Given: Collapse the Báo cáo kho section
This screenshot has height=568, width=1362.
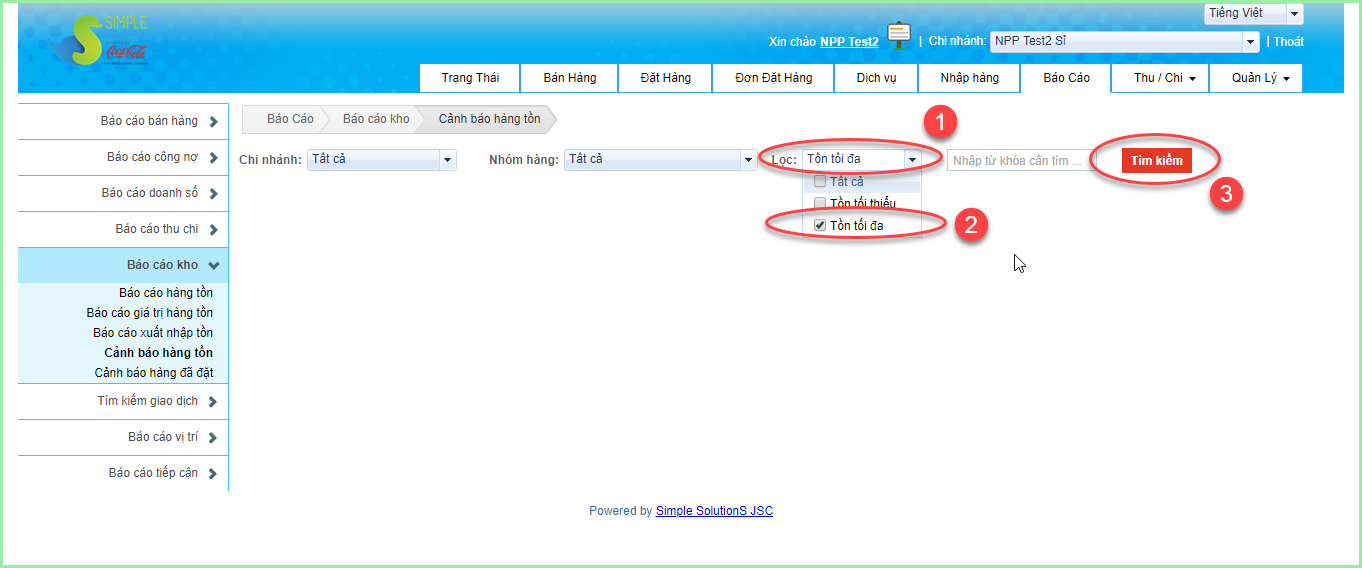Looking at the screenshot, I should [213, 266].
